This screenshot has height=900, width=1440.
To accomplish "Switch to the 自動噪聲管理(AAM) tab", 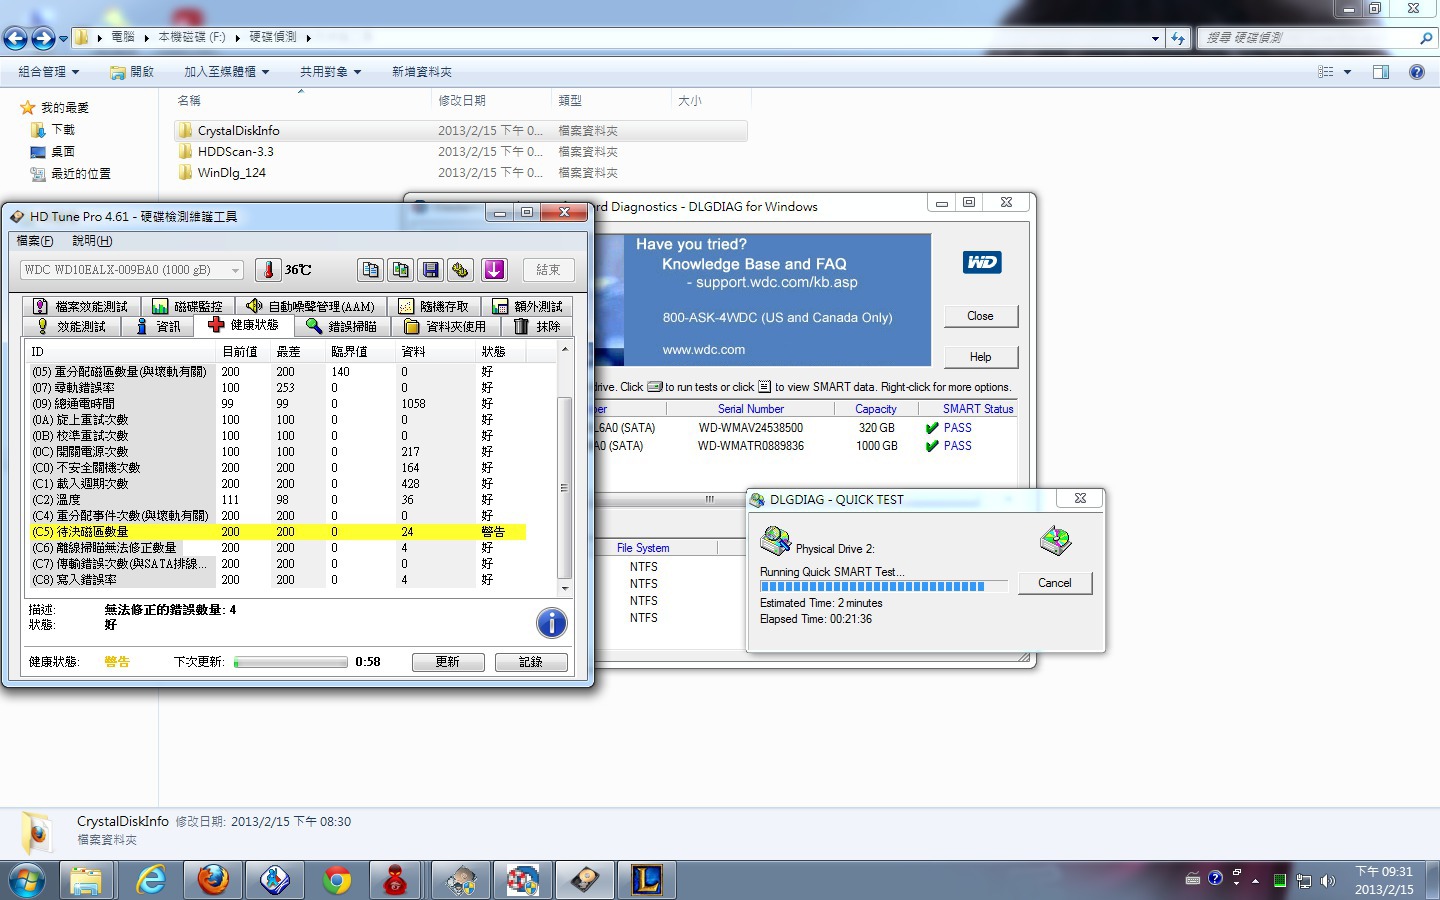I will coord(311,306).
